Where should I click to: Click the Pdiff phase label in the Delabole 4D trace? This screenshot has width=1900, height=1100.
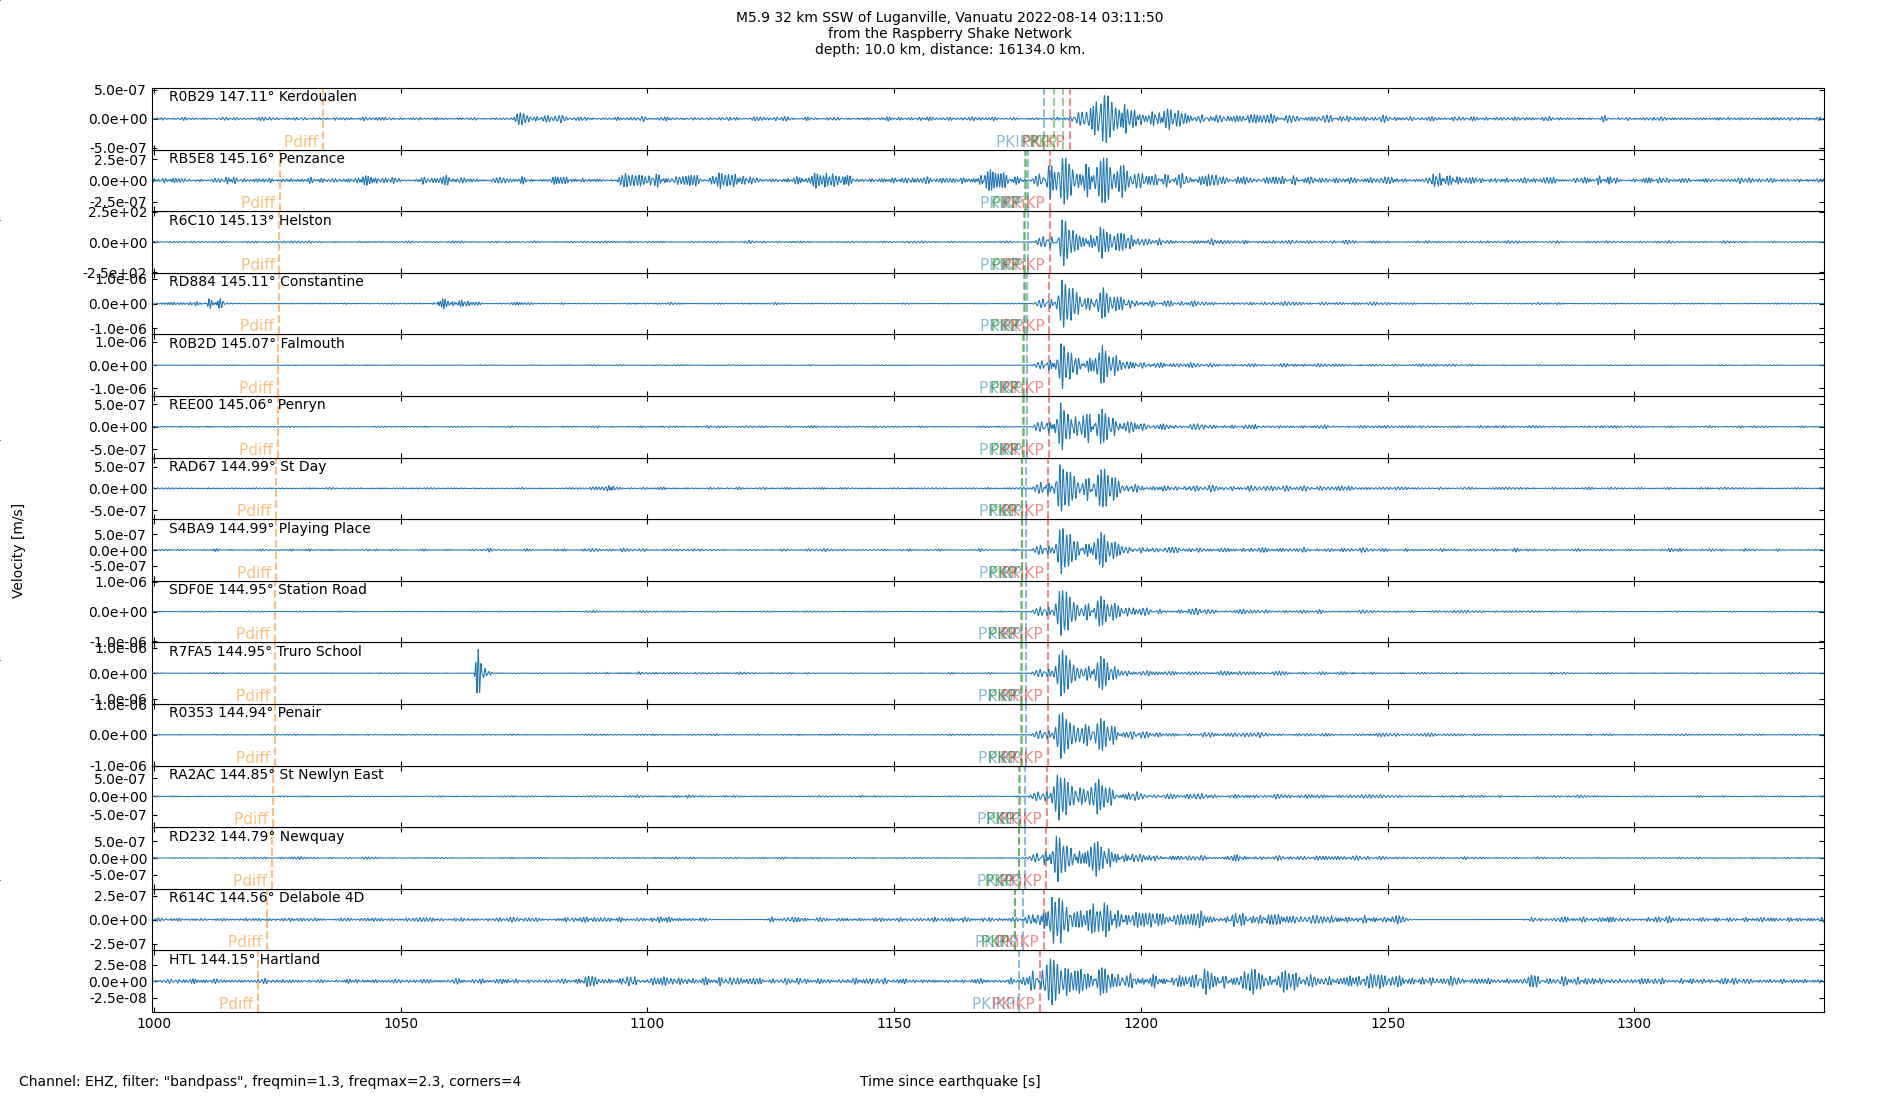[x=245, y=942]
